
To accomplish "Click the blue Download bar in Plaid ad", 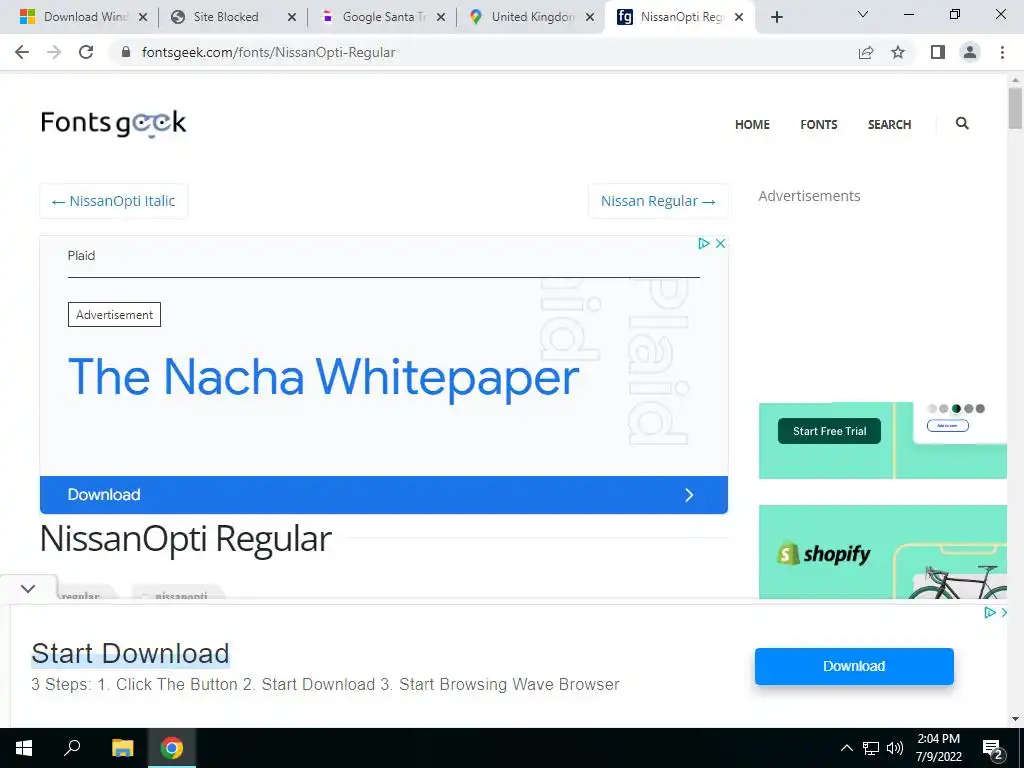I will 384,495.
